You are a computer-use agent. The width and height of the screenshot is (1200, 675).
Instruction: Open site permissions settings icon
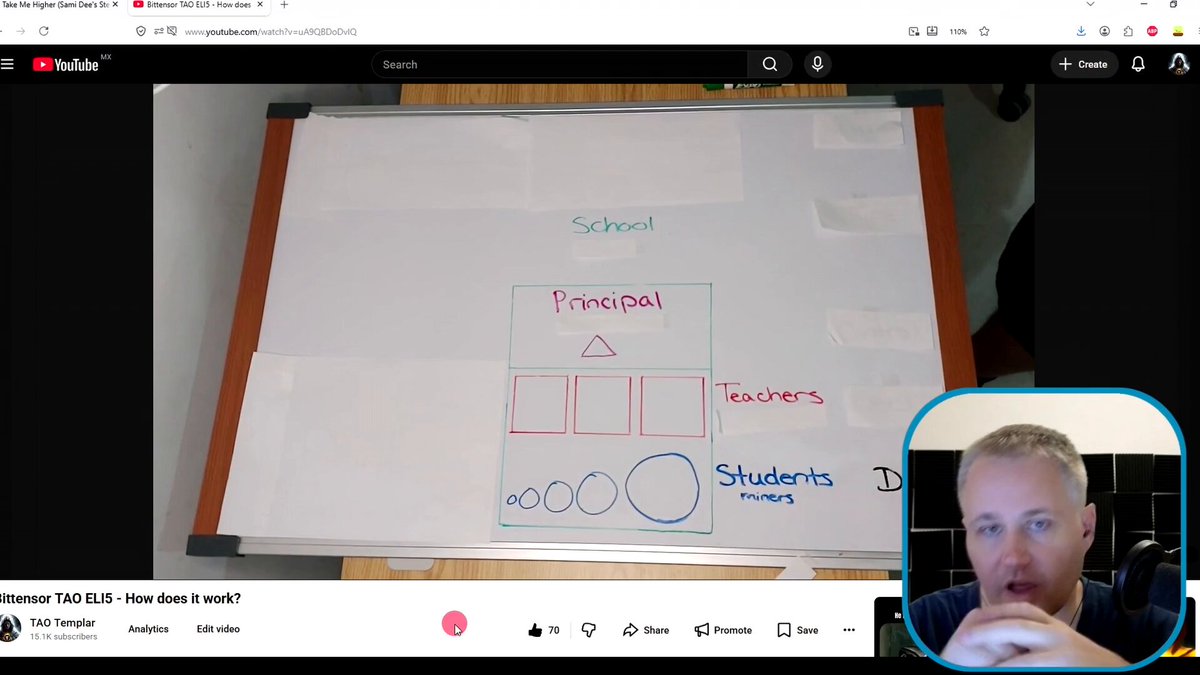159,31
